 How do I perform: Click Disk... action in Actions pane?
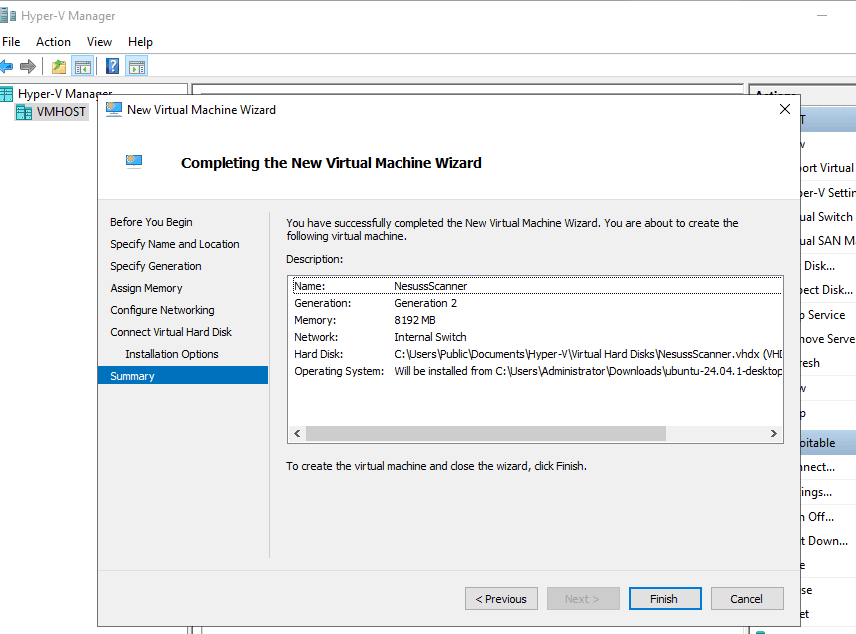819,266
